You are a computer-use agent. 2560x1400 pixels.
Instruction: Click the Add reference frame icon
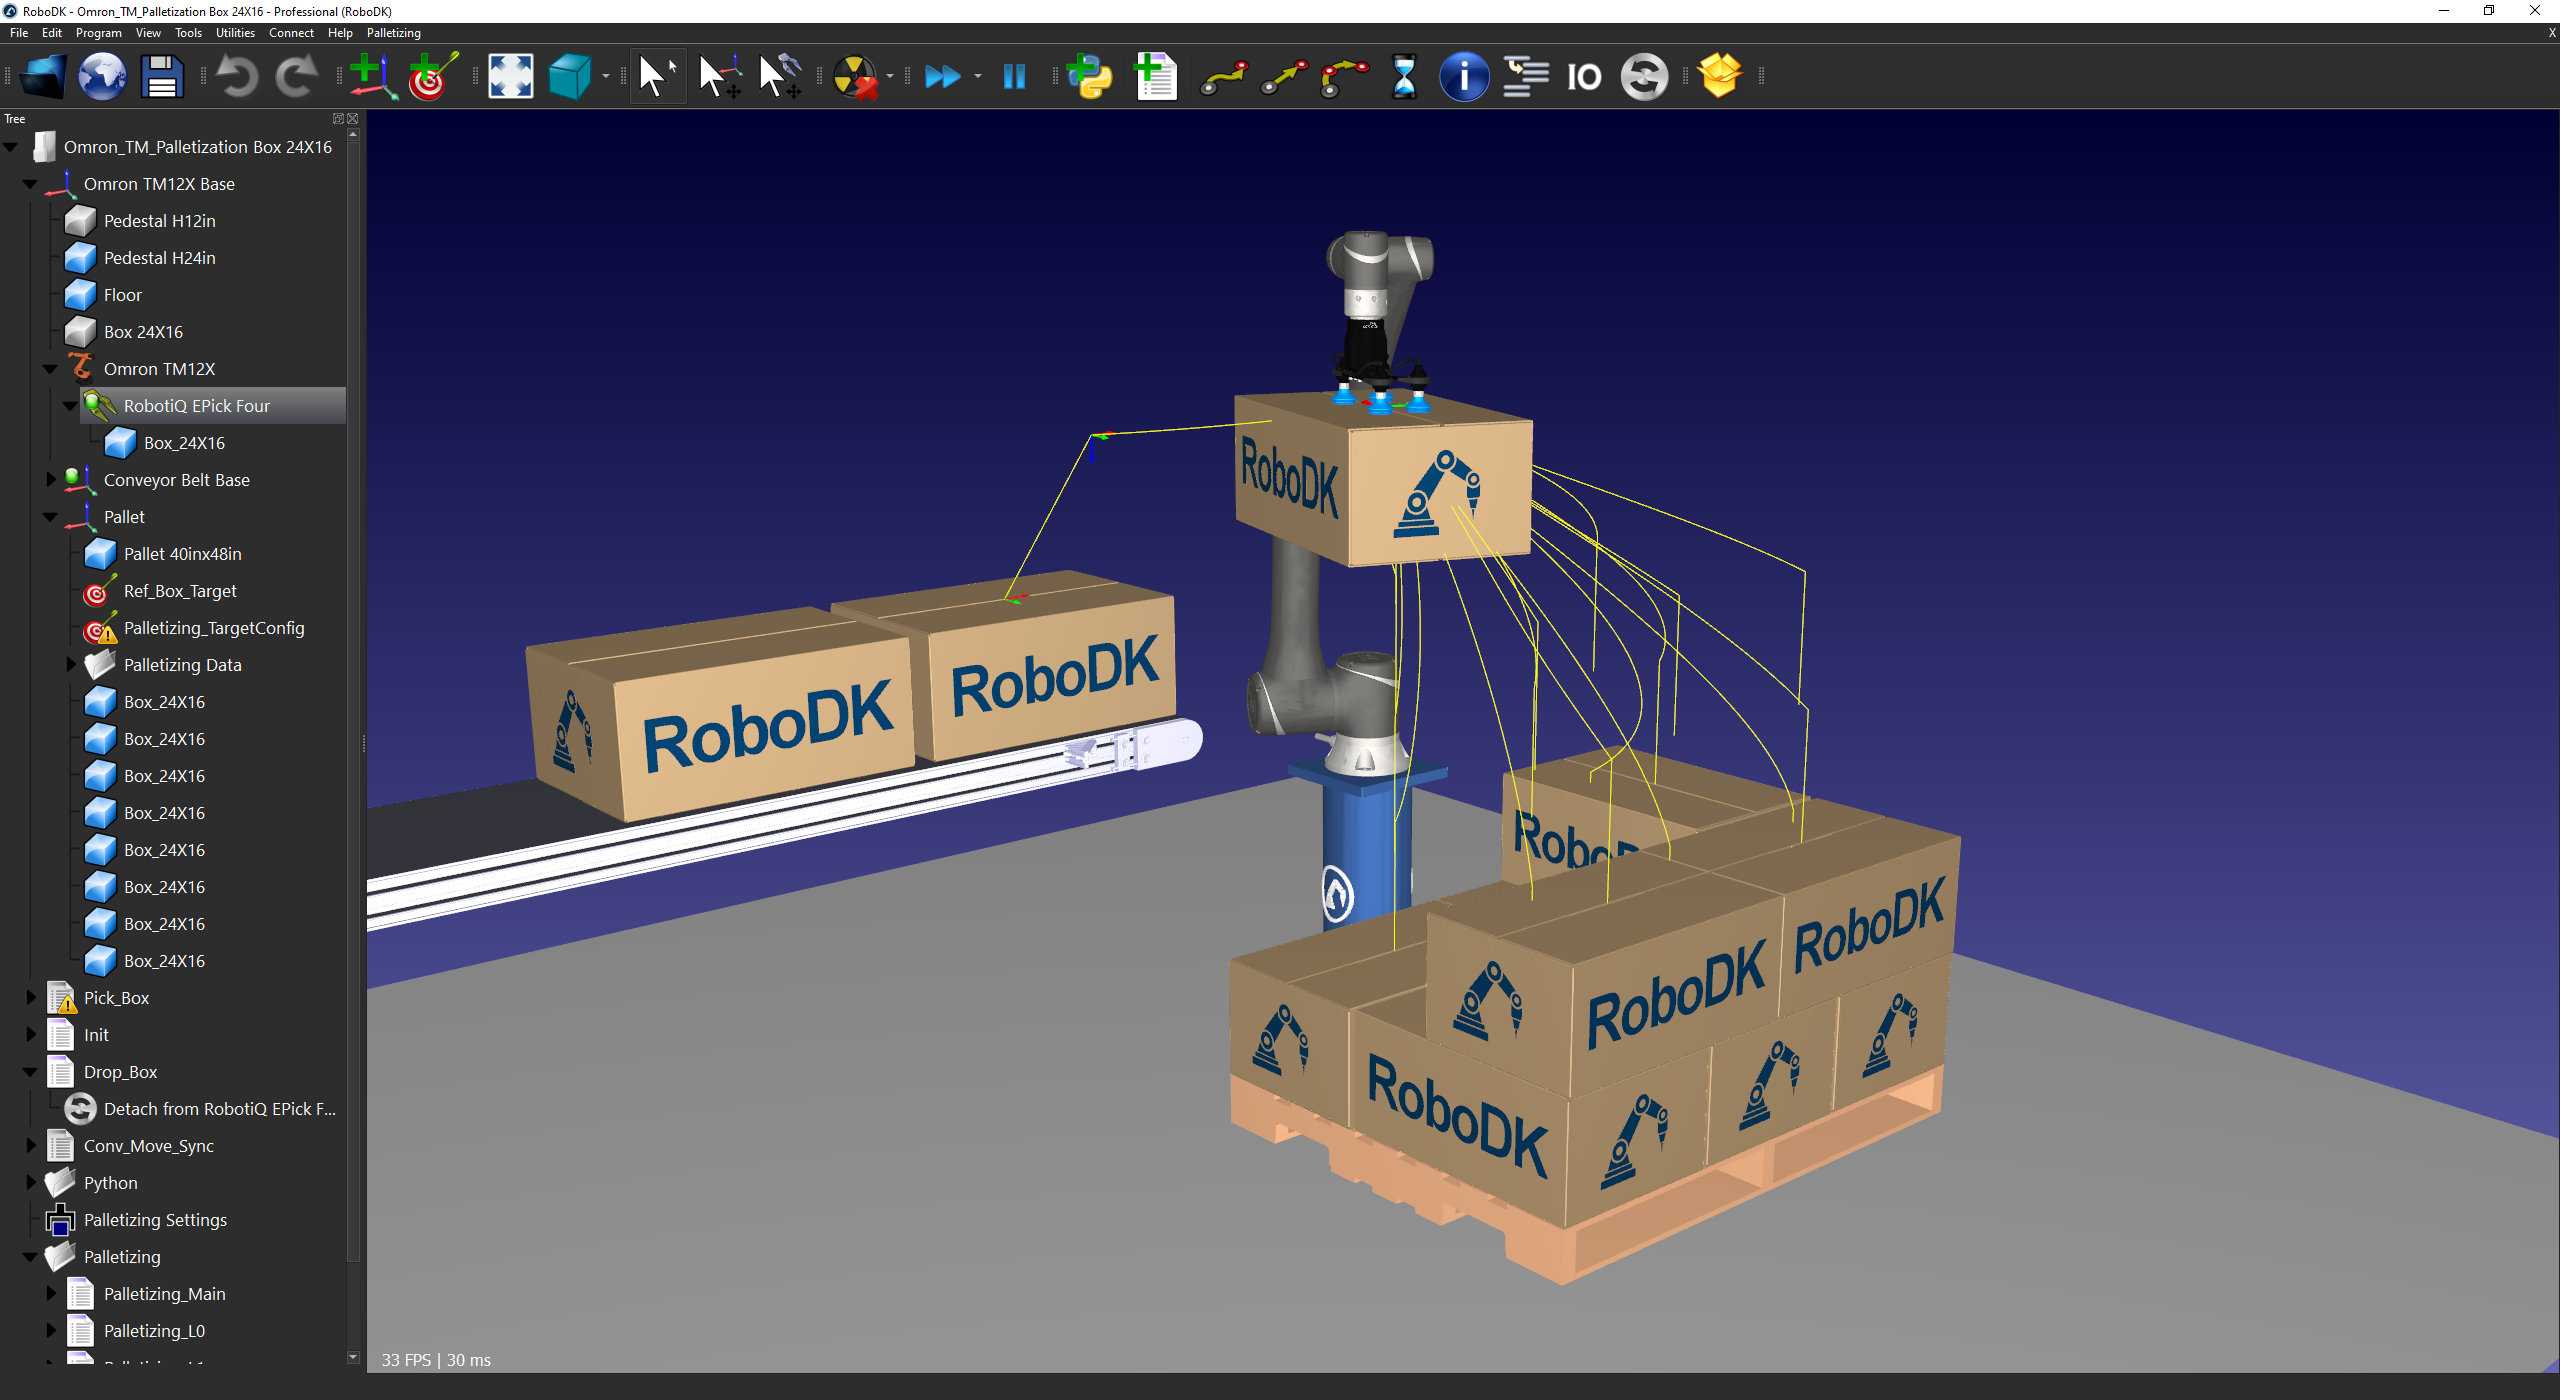coord(372,77)
